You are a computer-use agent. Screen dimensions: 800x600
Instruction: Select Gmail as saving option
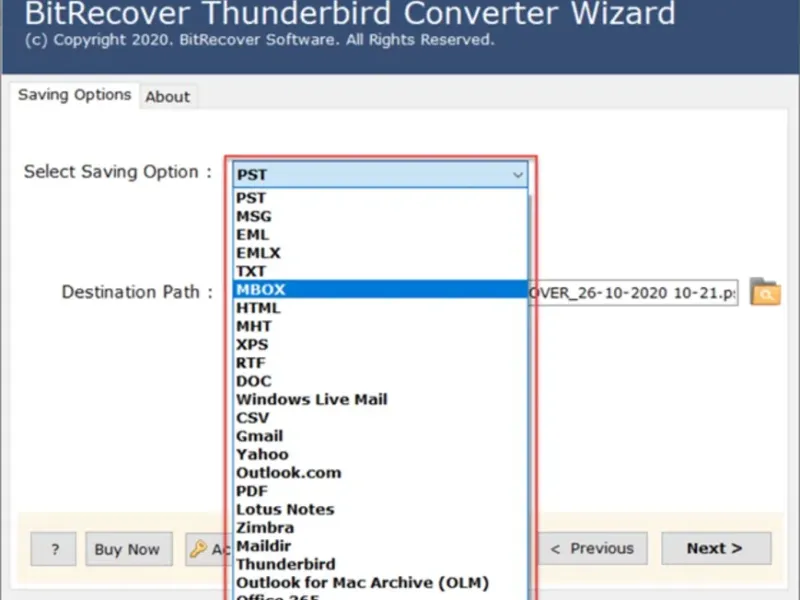coord(380,436)
